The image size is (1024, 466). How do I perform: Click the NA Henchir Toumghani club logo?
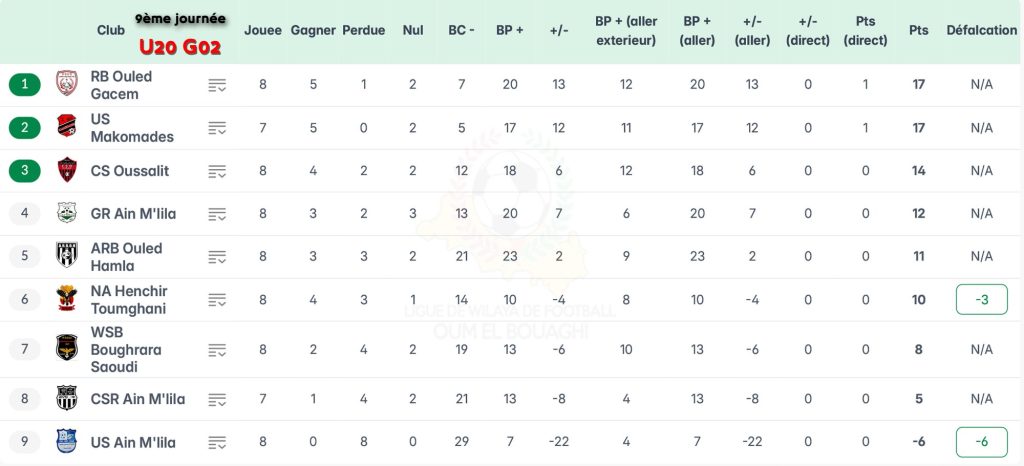pyautogui.click(x=67, y=299)
